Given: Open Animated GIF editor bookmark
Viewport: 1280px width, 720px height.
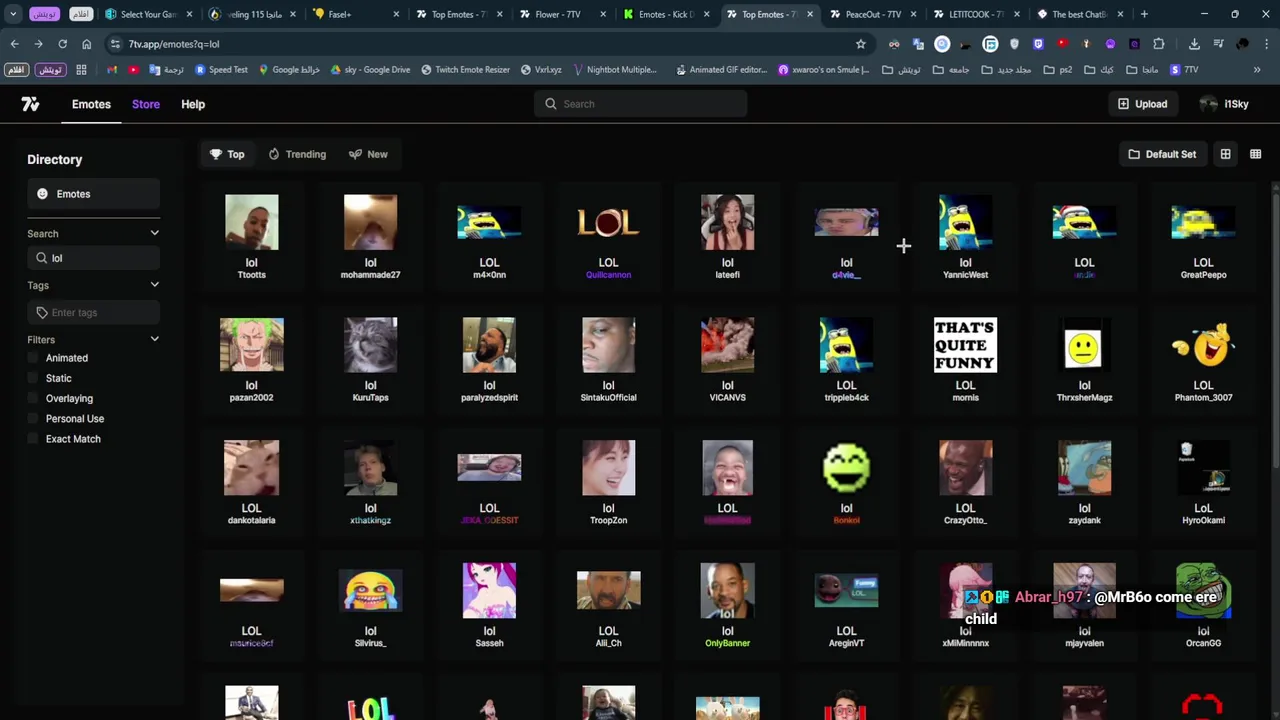Looking at the screenshot, I should (721, 70).
